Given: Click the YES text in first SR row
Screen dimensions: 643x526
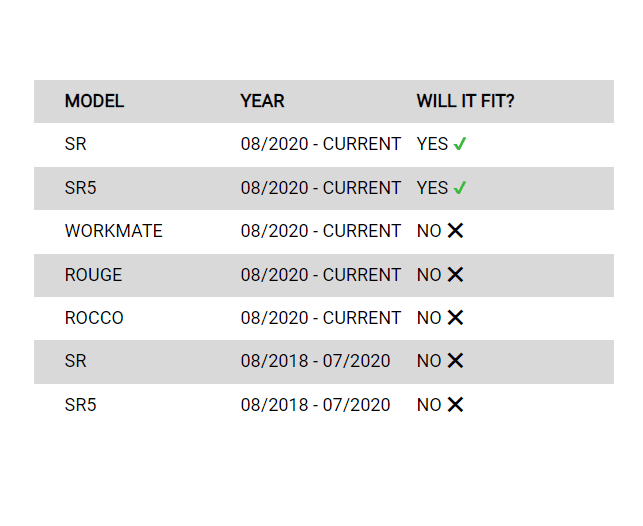Looking at the screenshot, I should point(432,144).
